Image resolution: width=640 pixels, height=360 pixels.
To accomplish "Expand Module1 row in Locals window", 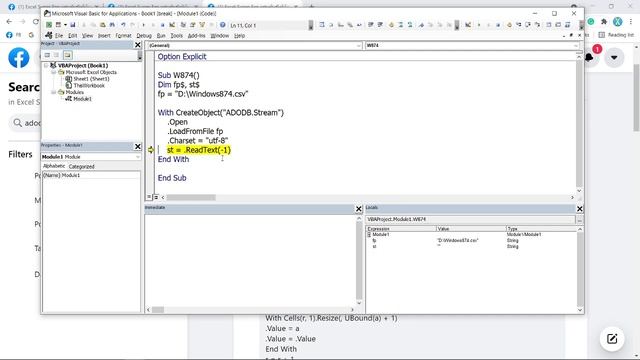I will coord(369,235).
